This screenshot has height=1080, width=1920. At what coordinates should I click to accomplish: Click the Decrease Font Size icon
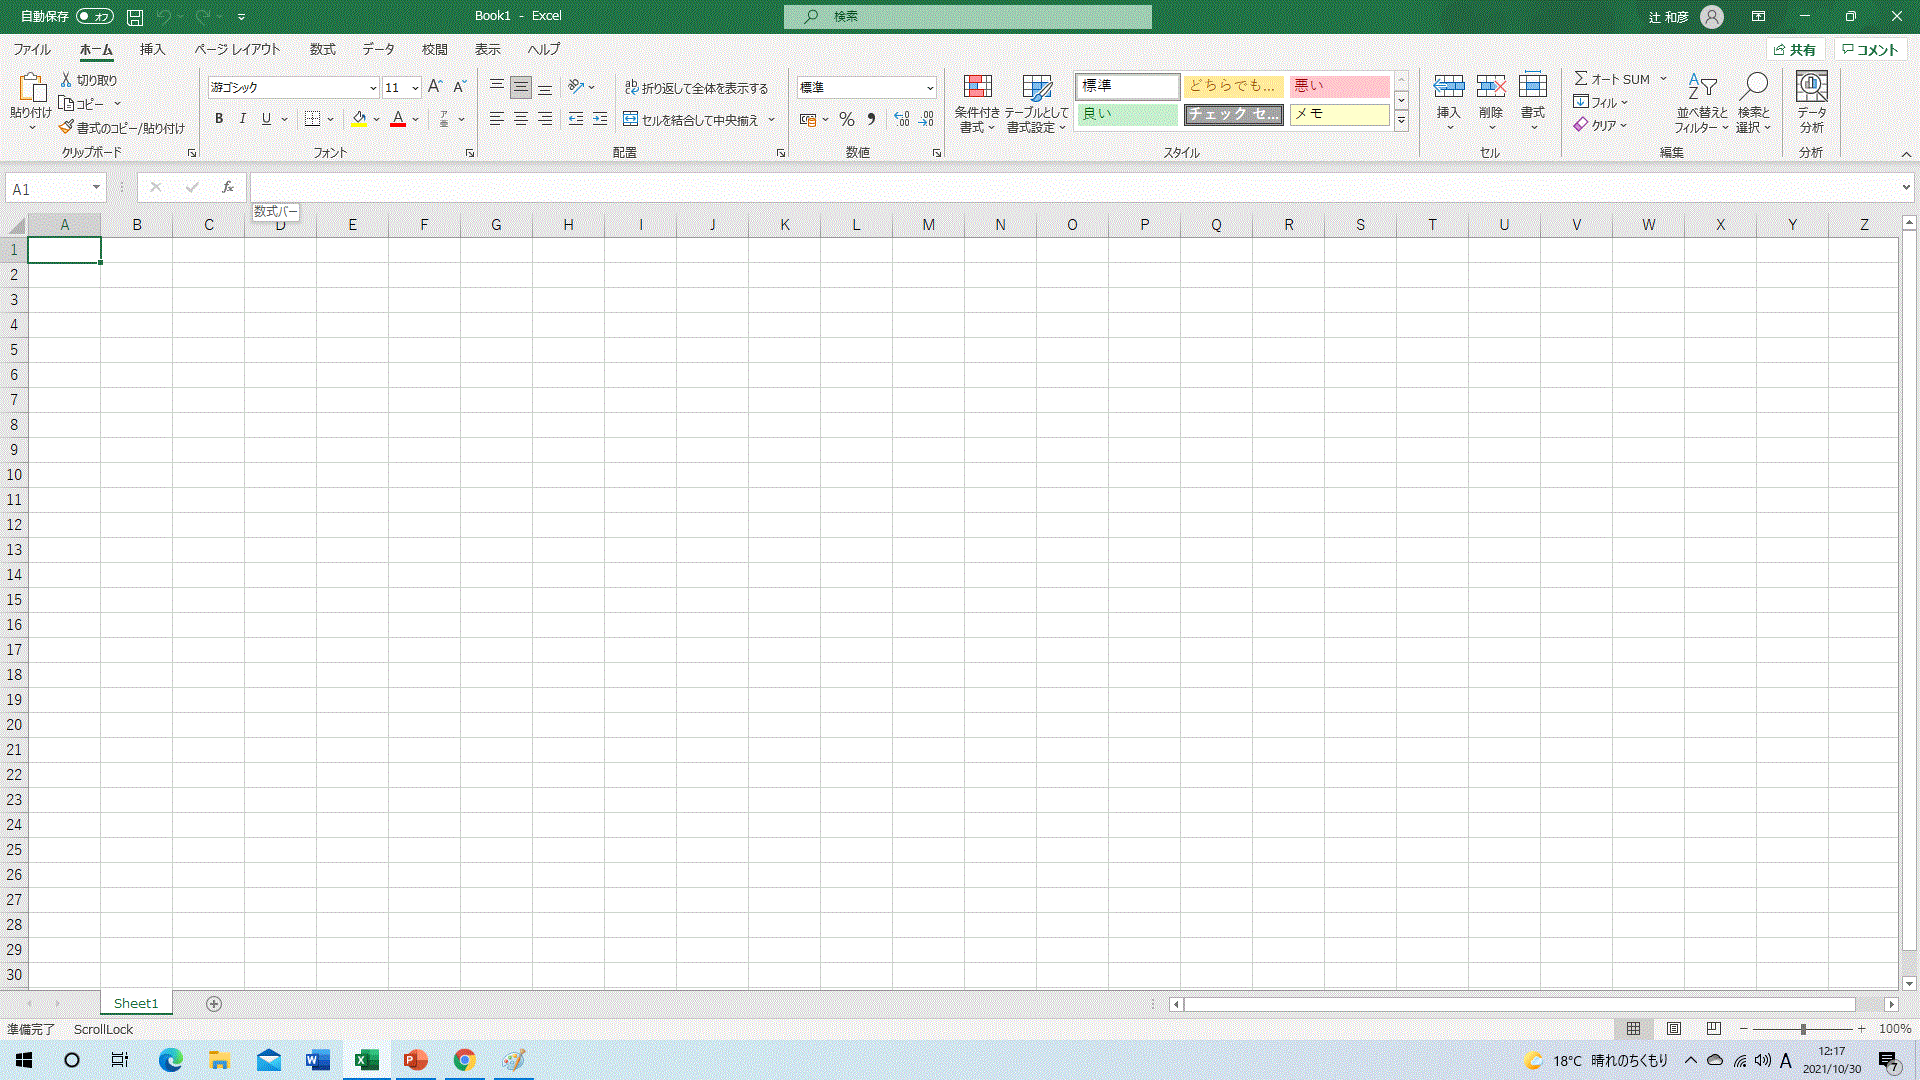(460, 87)
